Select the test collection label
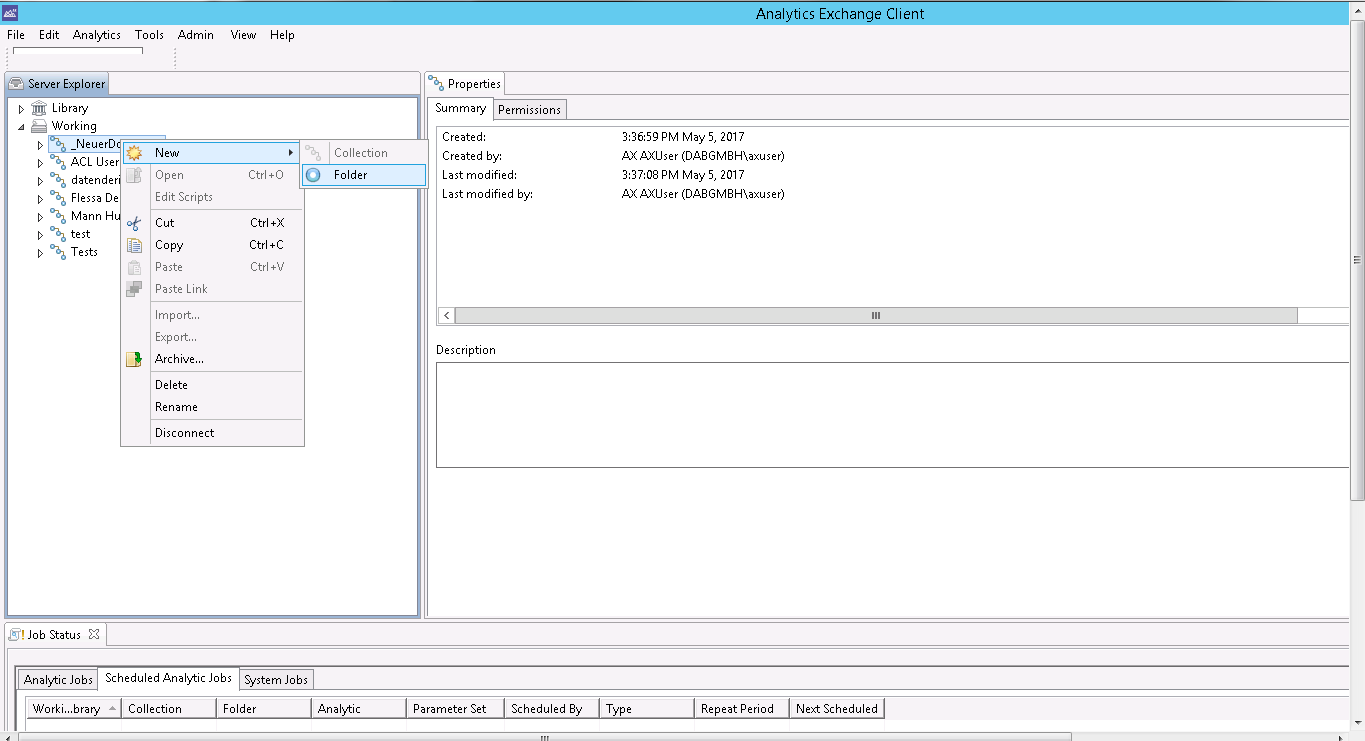1365x741 pixels. [80, 234]
